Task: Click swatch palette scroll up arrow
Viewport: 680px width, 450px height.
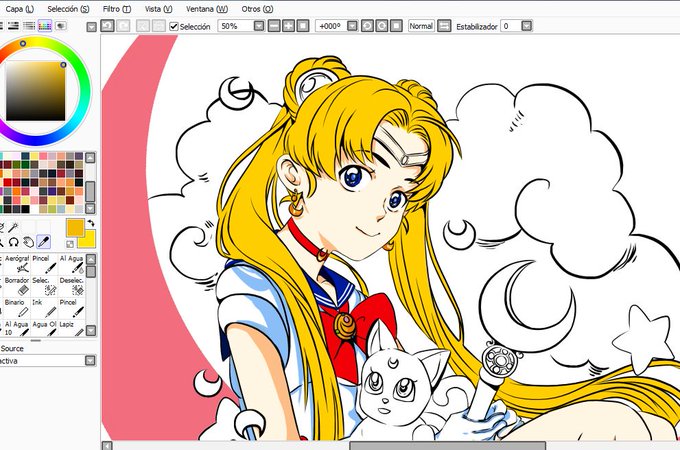Action: click(x=90, y=158)
